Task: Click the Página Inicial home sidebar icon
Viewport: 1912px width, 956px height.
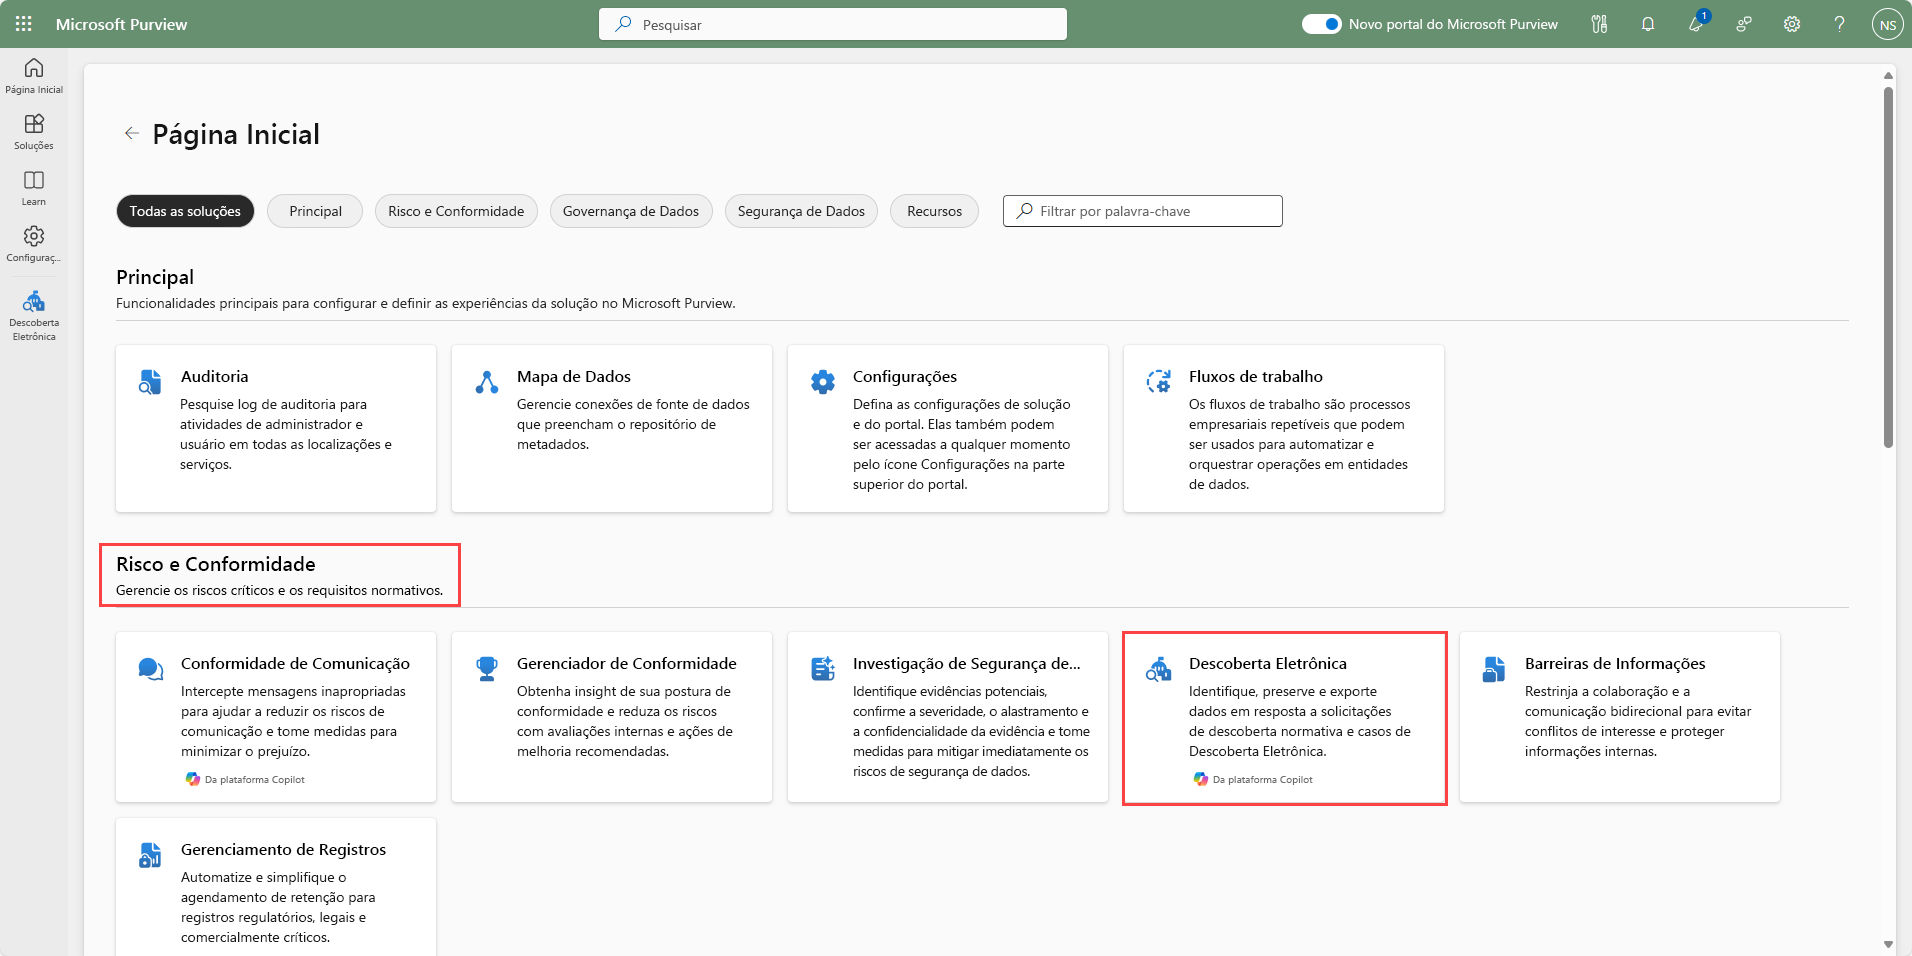Action: (34, 75)
